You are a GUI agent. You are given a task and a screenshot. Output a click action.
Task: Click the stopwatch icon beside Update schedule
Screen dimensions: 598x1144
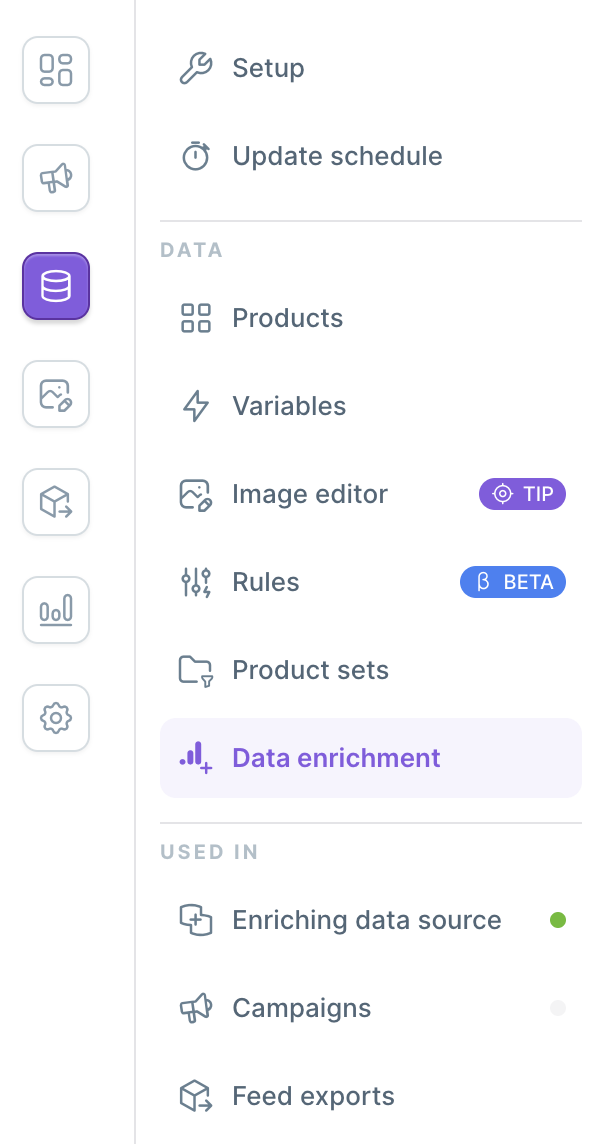pyautogui.click(x=196, y=156)
